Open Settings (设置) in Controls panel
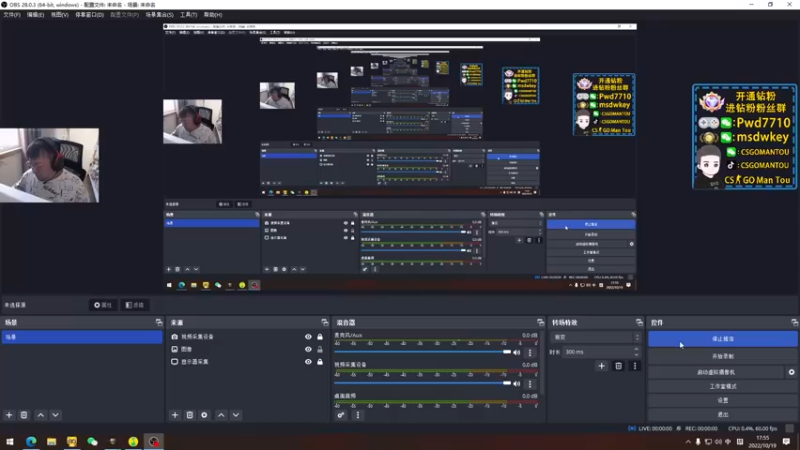 tap(722, 401)
